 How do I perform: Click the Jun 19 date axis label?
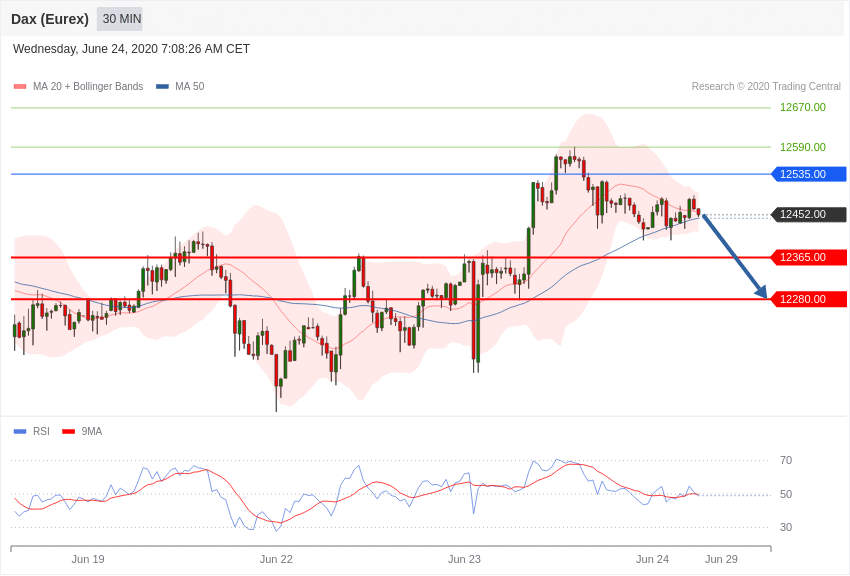88,559
